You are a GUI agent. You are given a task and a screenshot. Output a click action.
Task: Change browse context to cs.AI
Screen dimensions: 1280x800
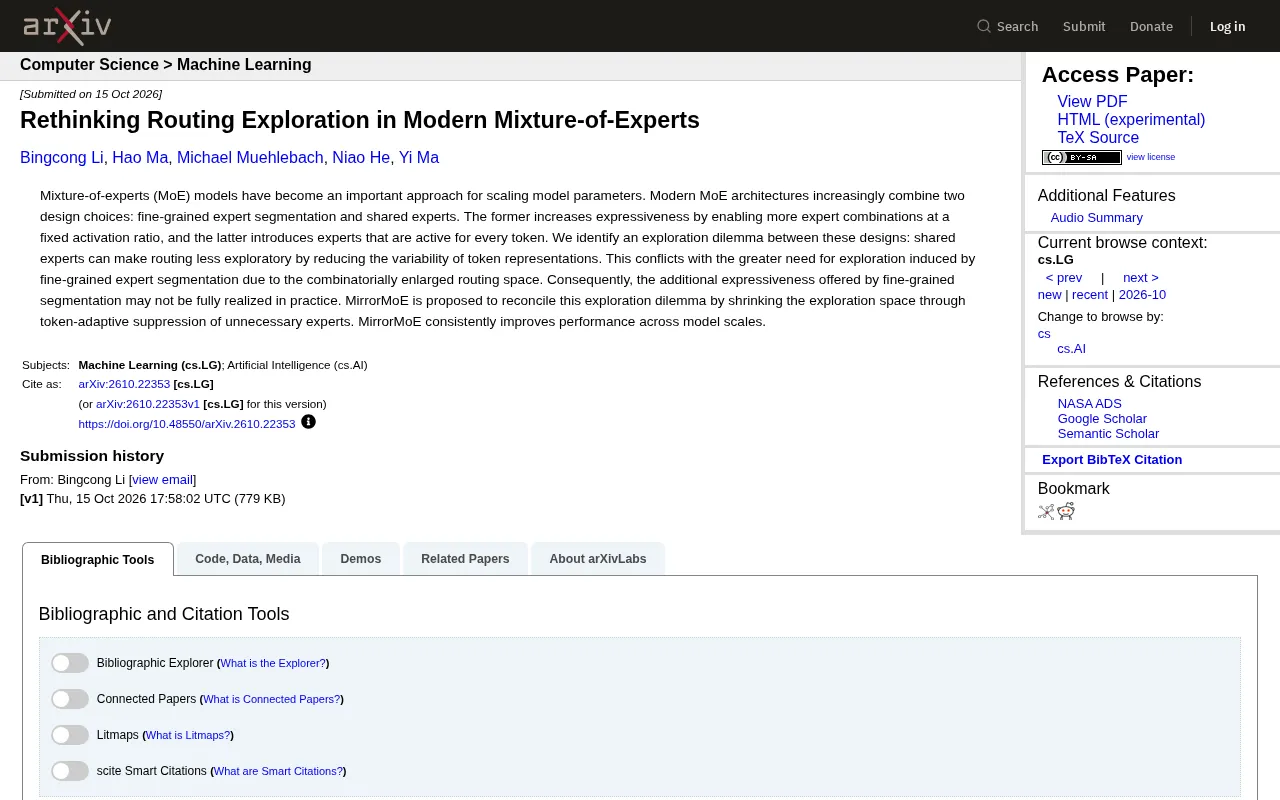point(1071,349)
